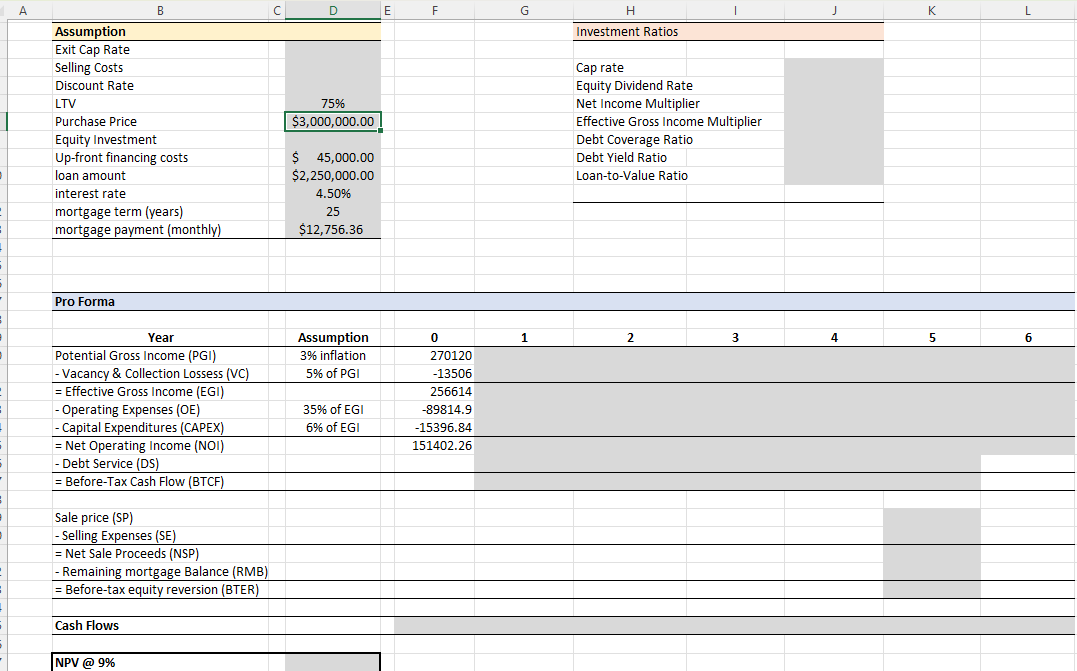The height and width of the screenshot is (671, 1077).
Task: Click column K header
Action: coord(931,10)
